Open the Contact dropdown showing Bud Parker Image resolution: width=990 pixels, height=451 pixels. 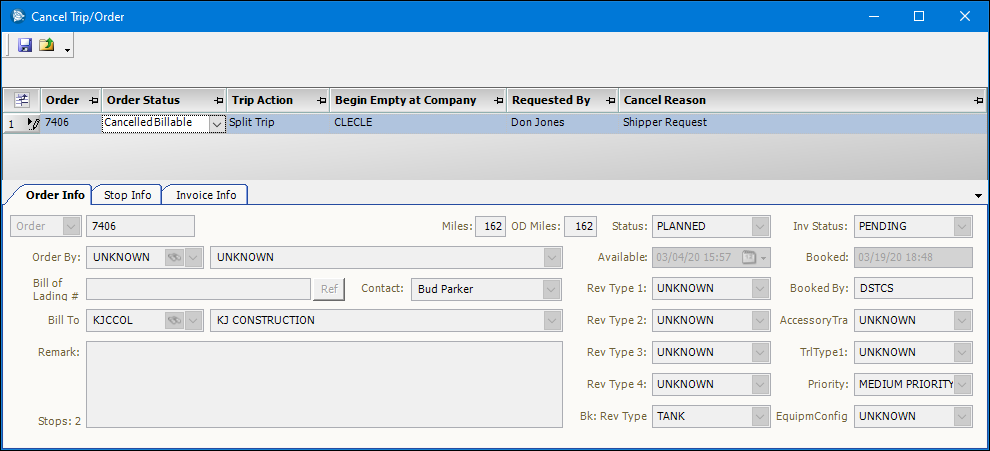[551, 289]
